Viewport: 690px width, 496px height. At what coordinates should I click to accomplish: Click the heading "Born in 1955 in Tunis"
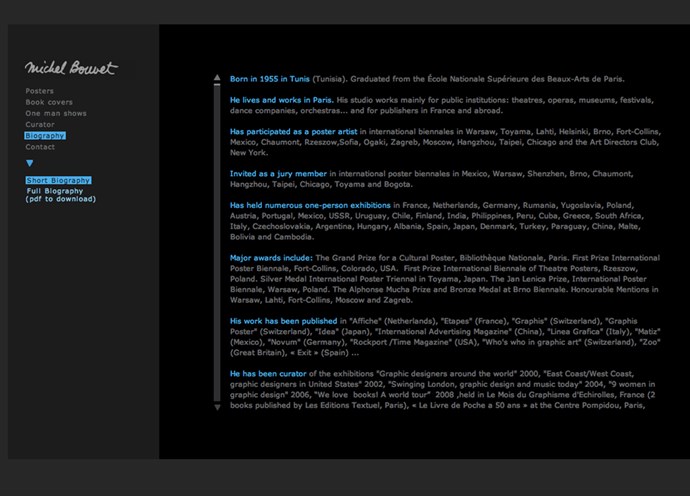click(270, 79)
